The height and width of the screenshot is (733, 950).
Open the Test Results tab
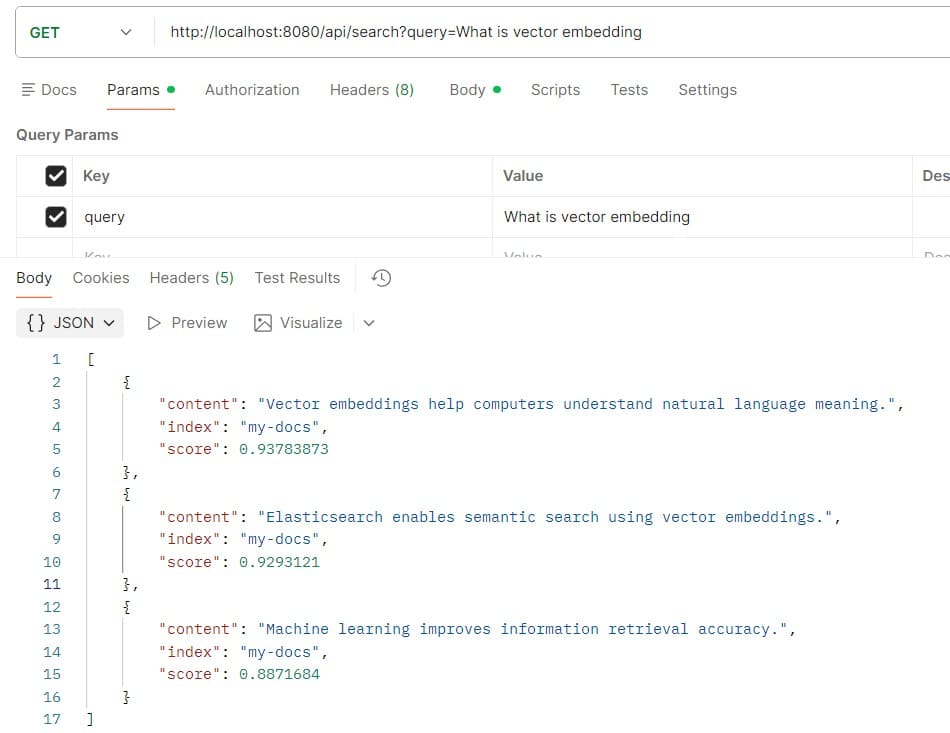pos(297,278)
